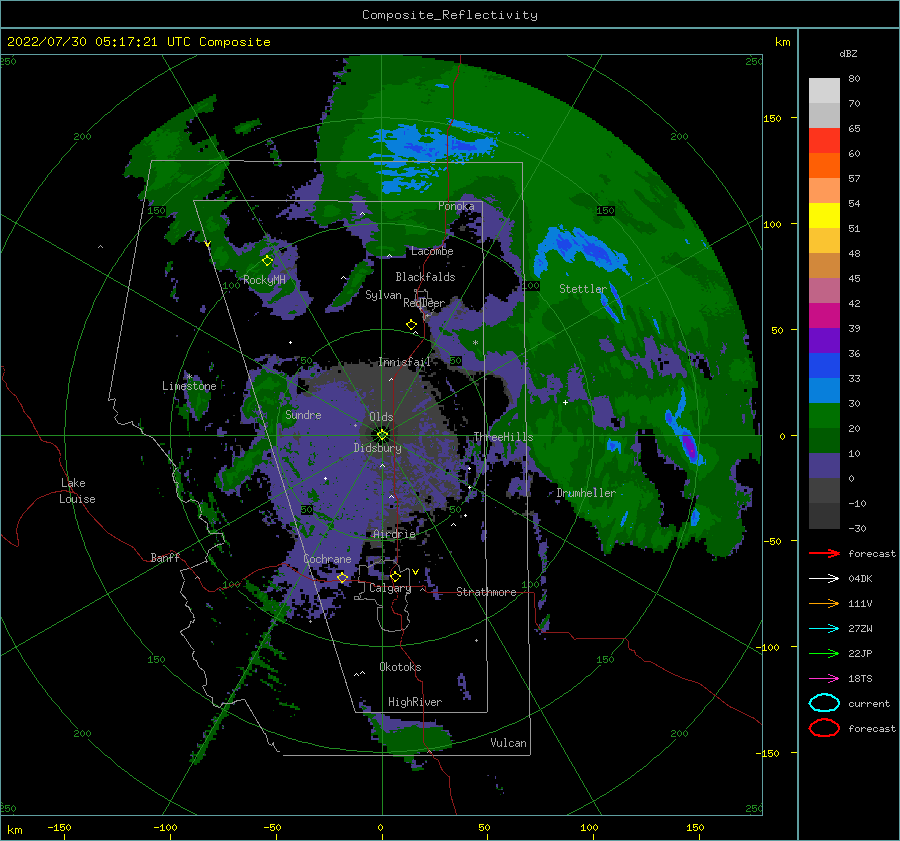Select the red forecast arrow legend icon

point(825,553)
